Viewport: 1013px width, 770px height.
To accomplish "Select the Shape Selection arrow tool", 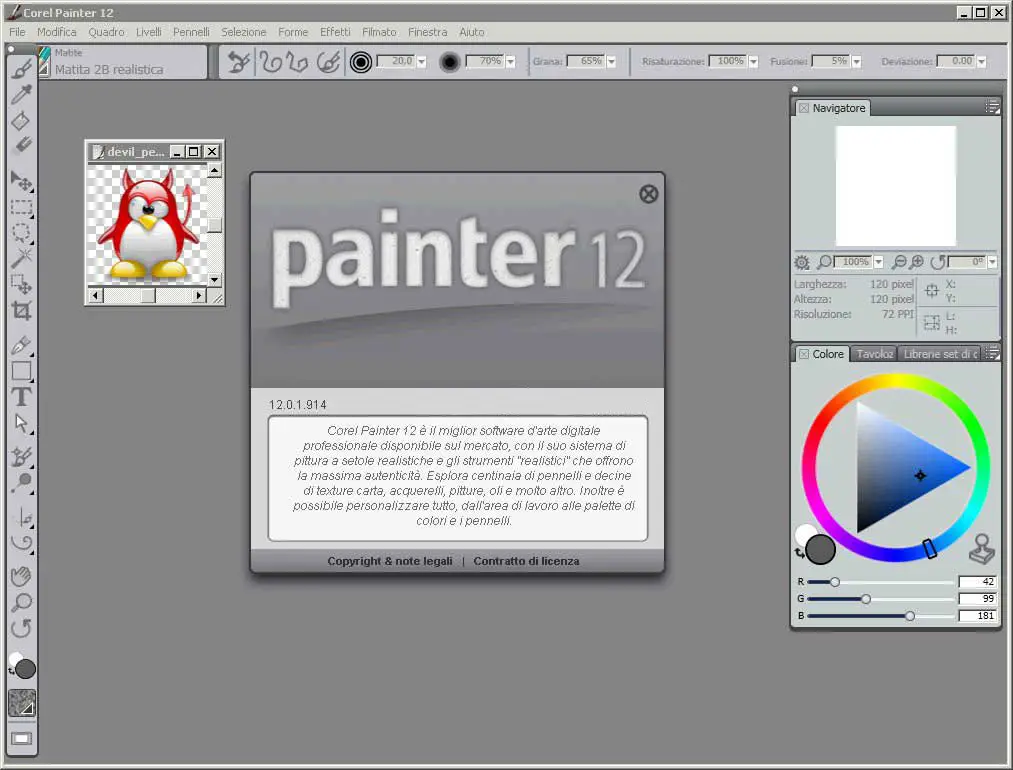I will tap(21, 423).
